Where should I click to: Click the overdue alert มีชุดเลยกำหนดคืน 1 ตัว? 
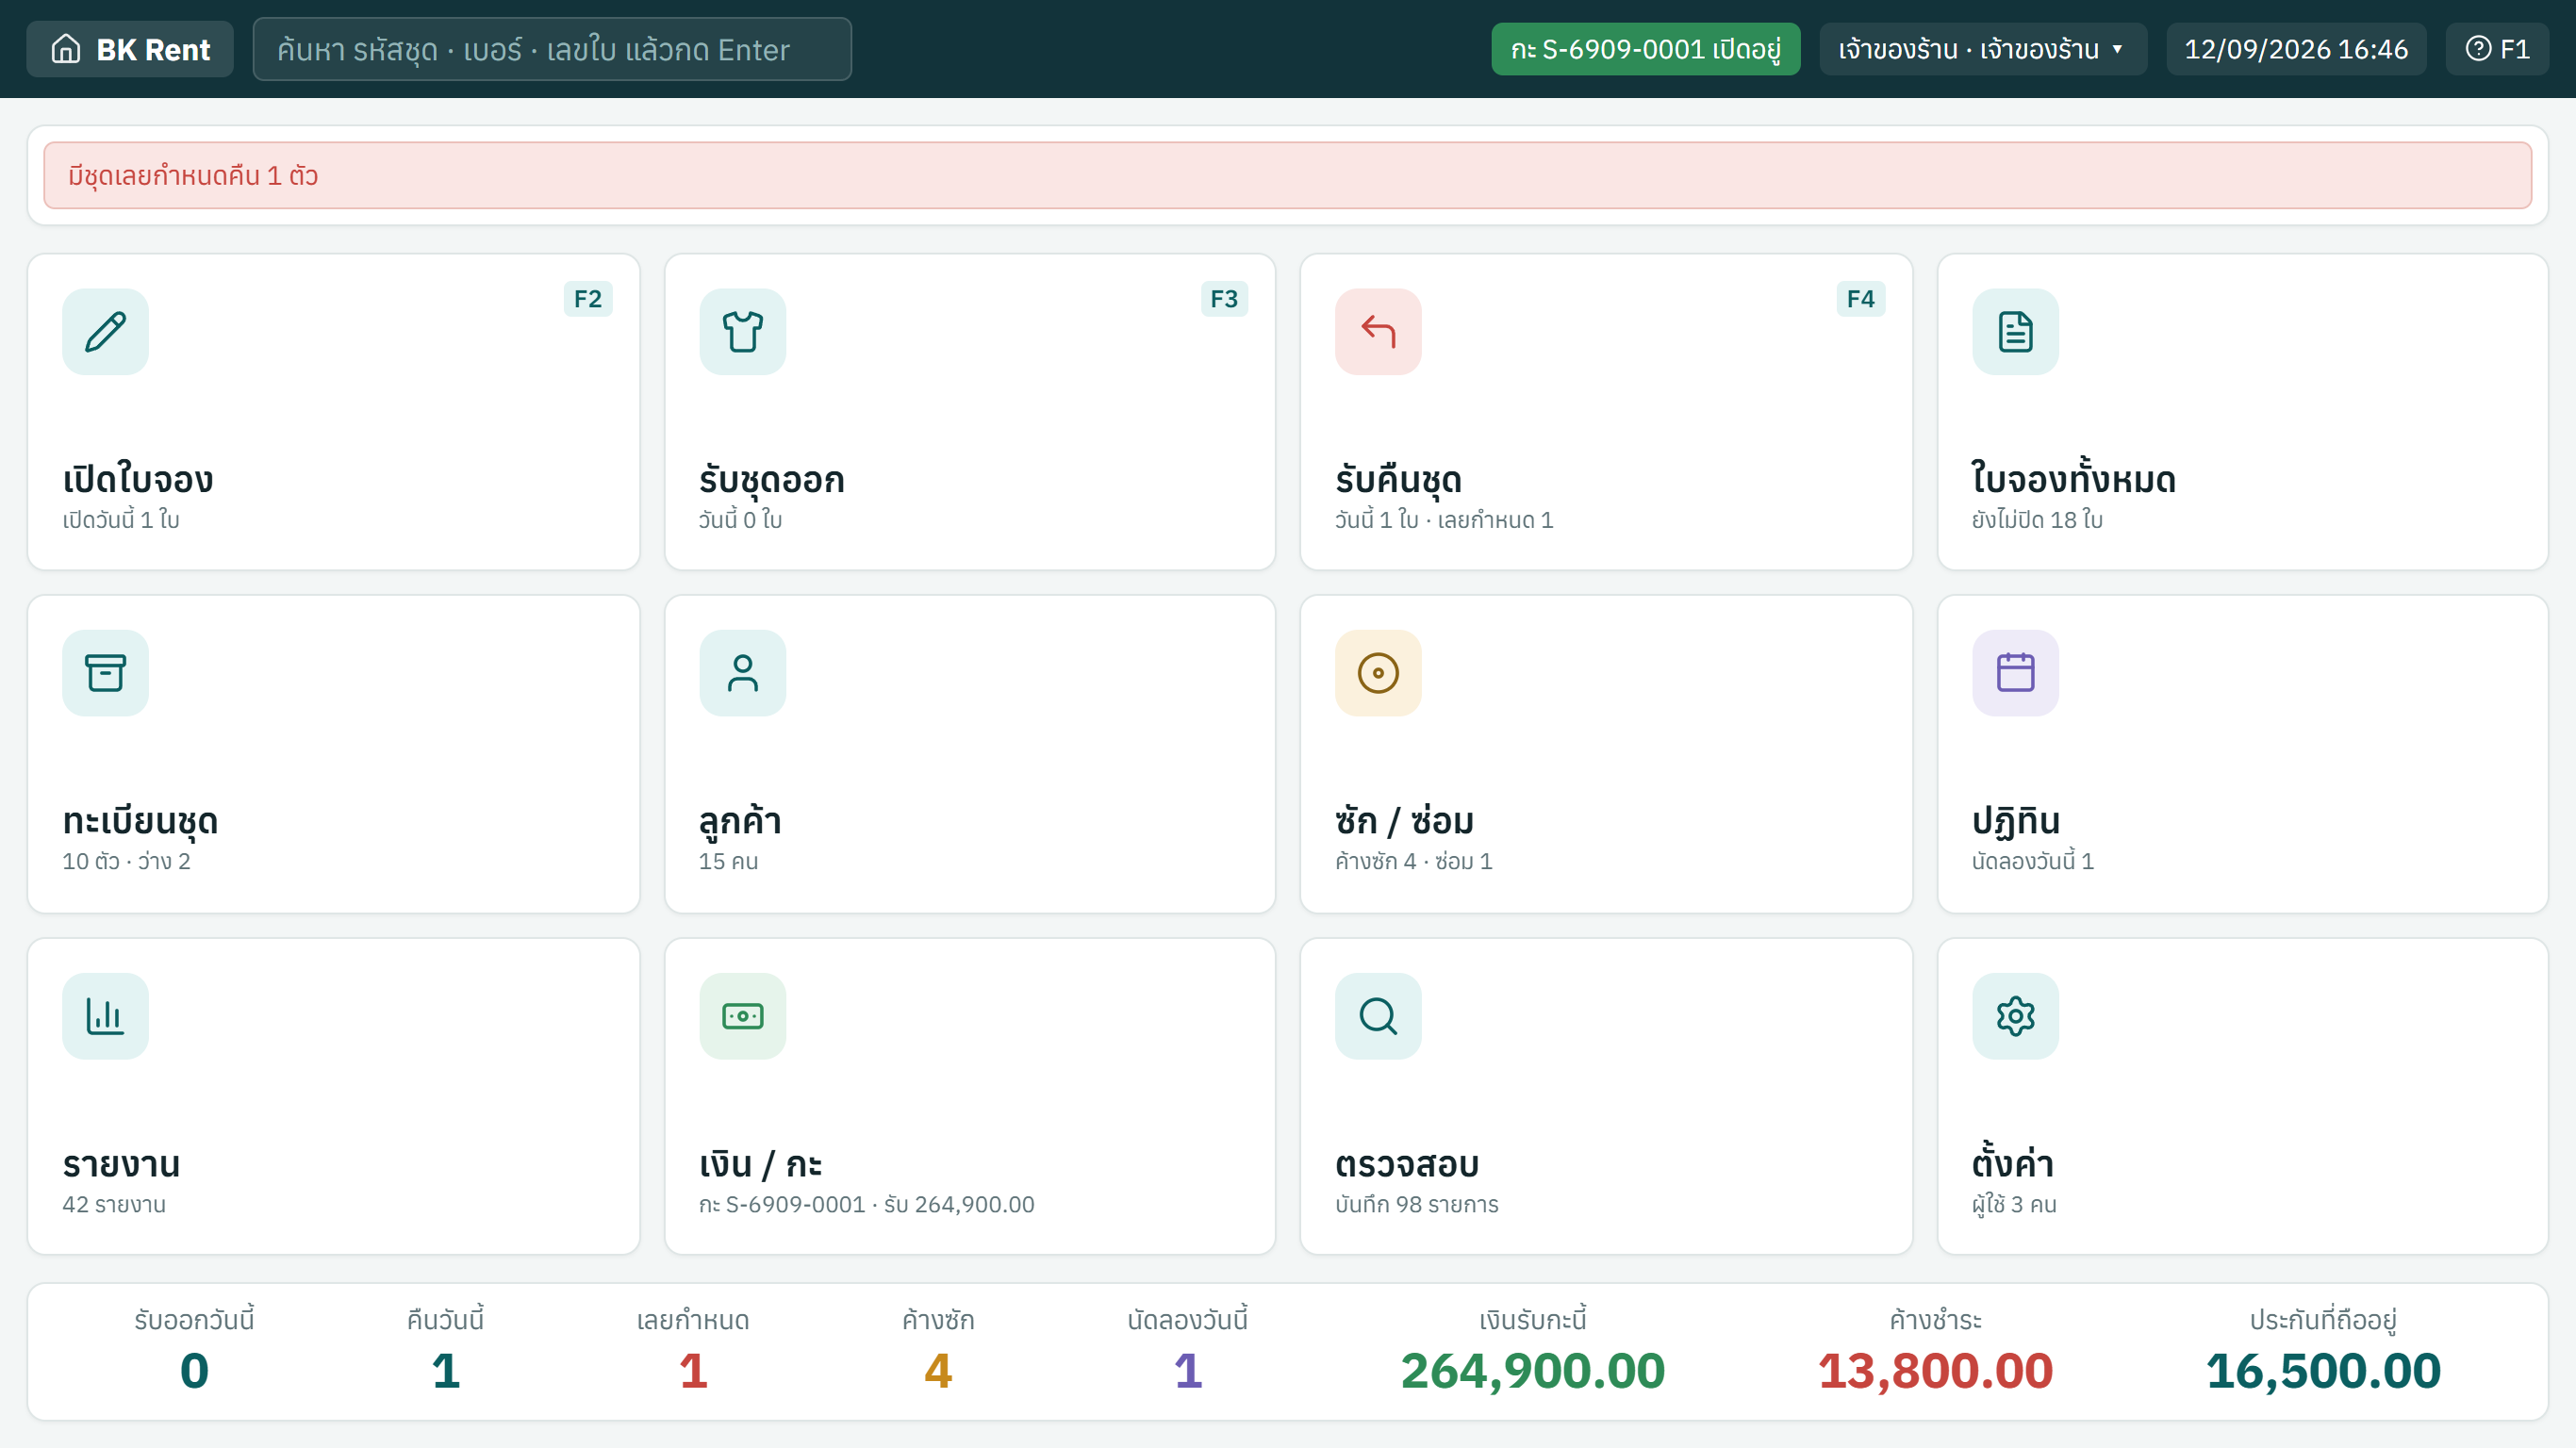[1287, 176]
